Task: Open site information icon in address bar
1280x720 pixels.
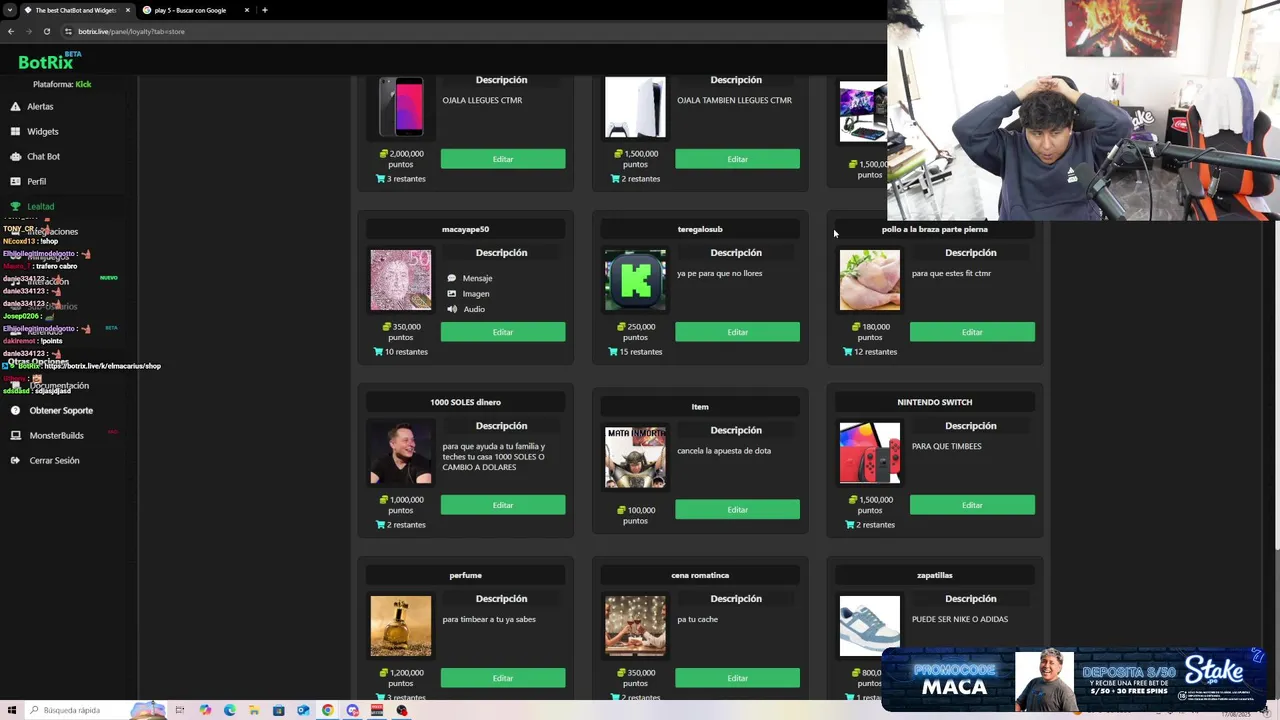Action: pyautogui.click(x=68, y=31)
